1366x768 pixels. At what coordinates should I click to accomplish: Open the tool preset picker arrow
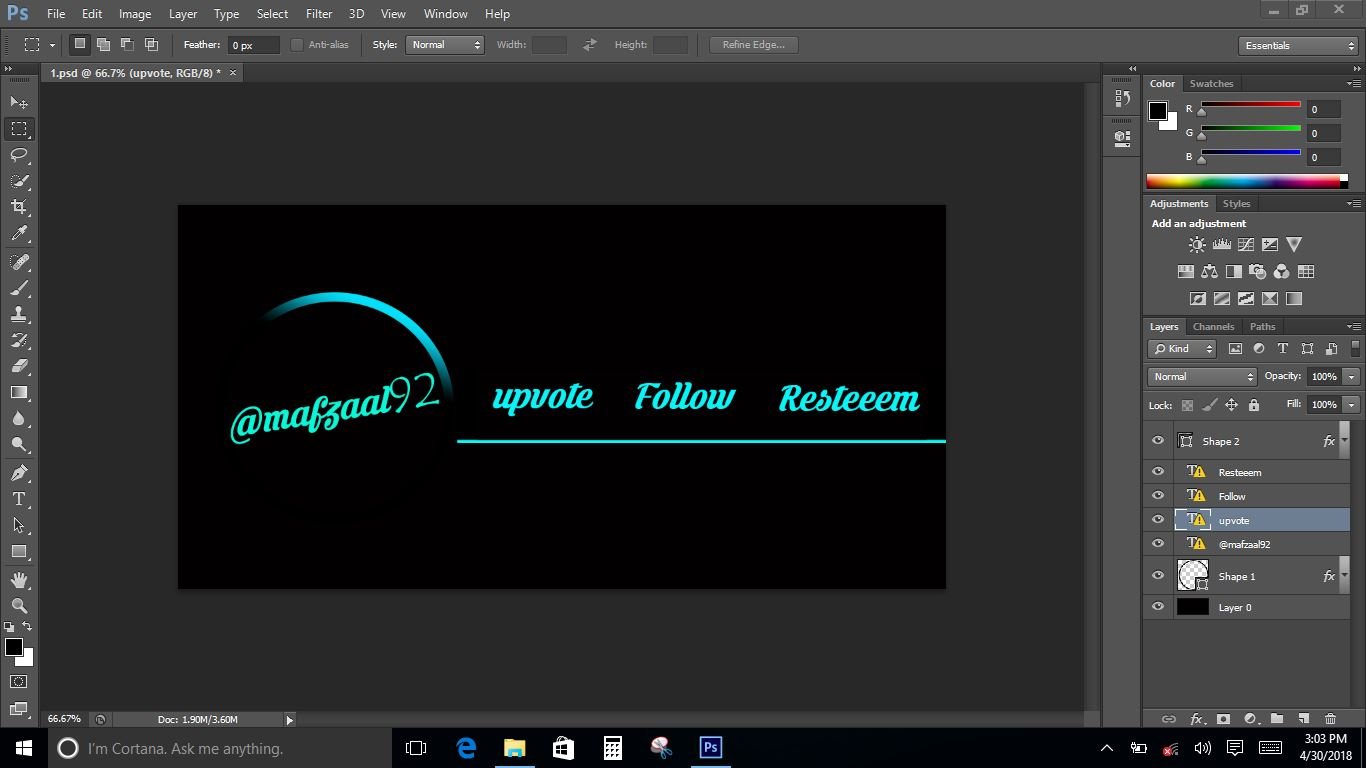[x=52, y=45]
